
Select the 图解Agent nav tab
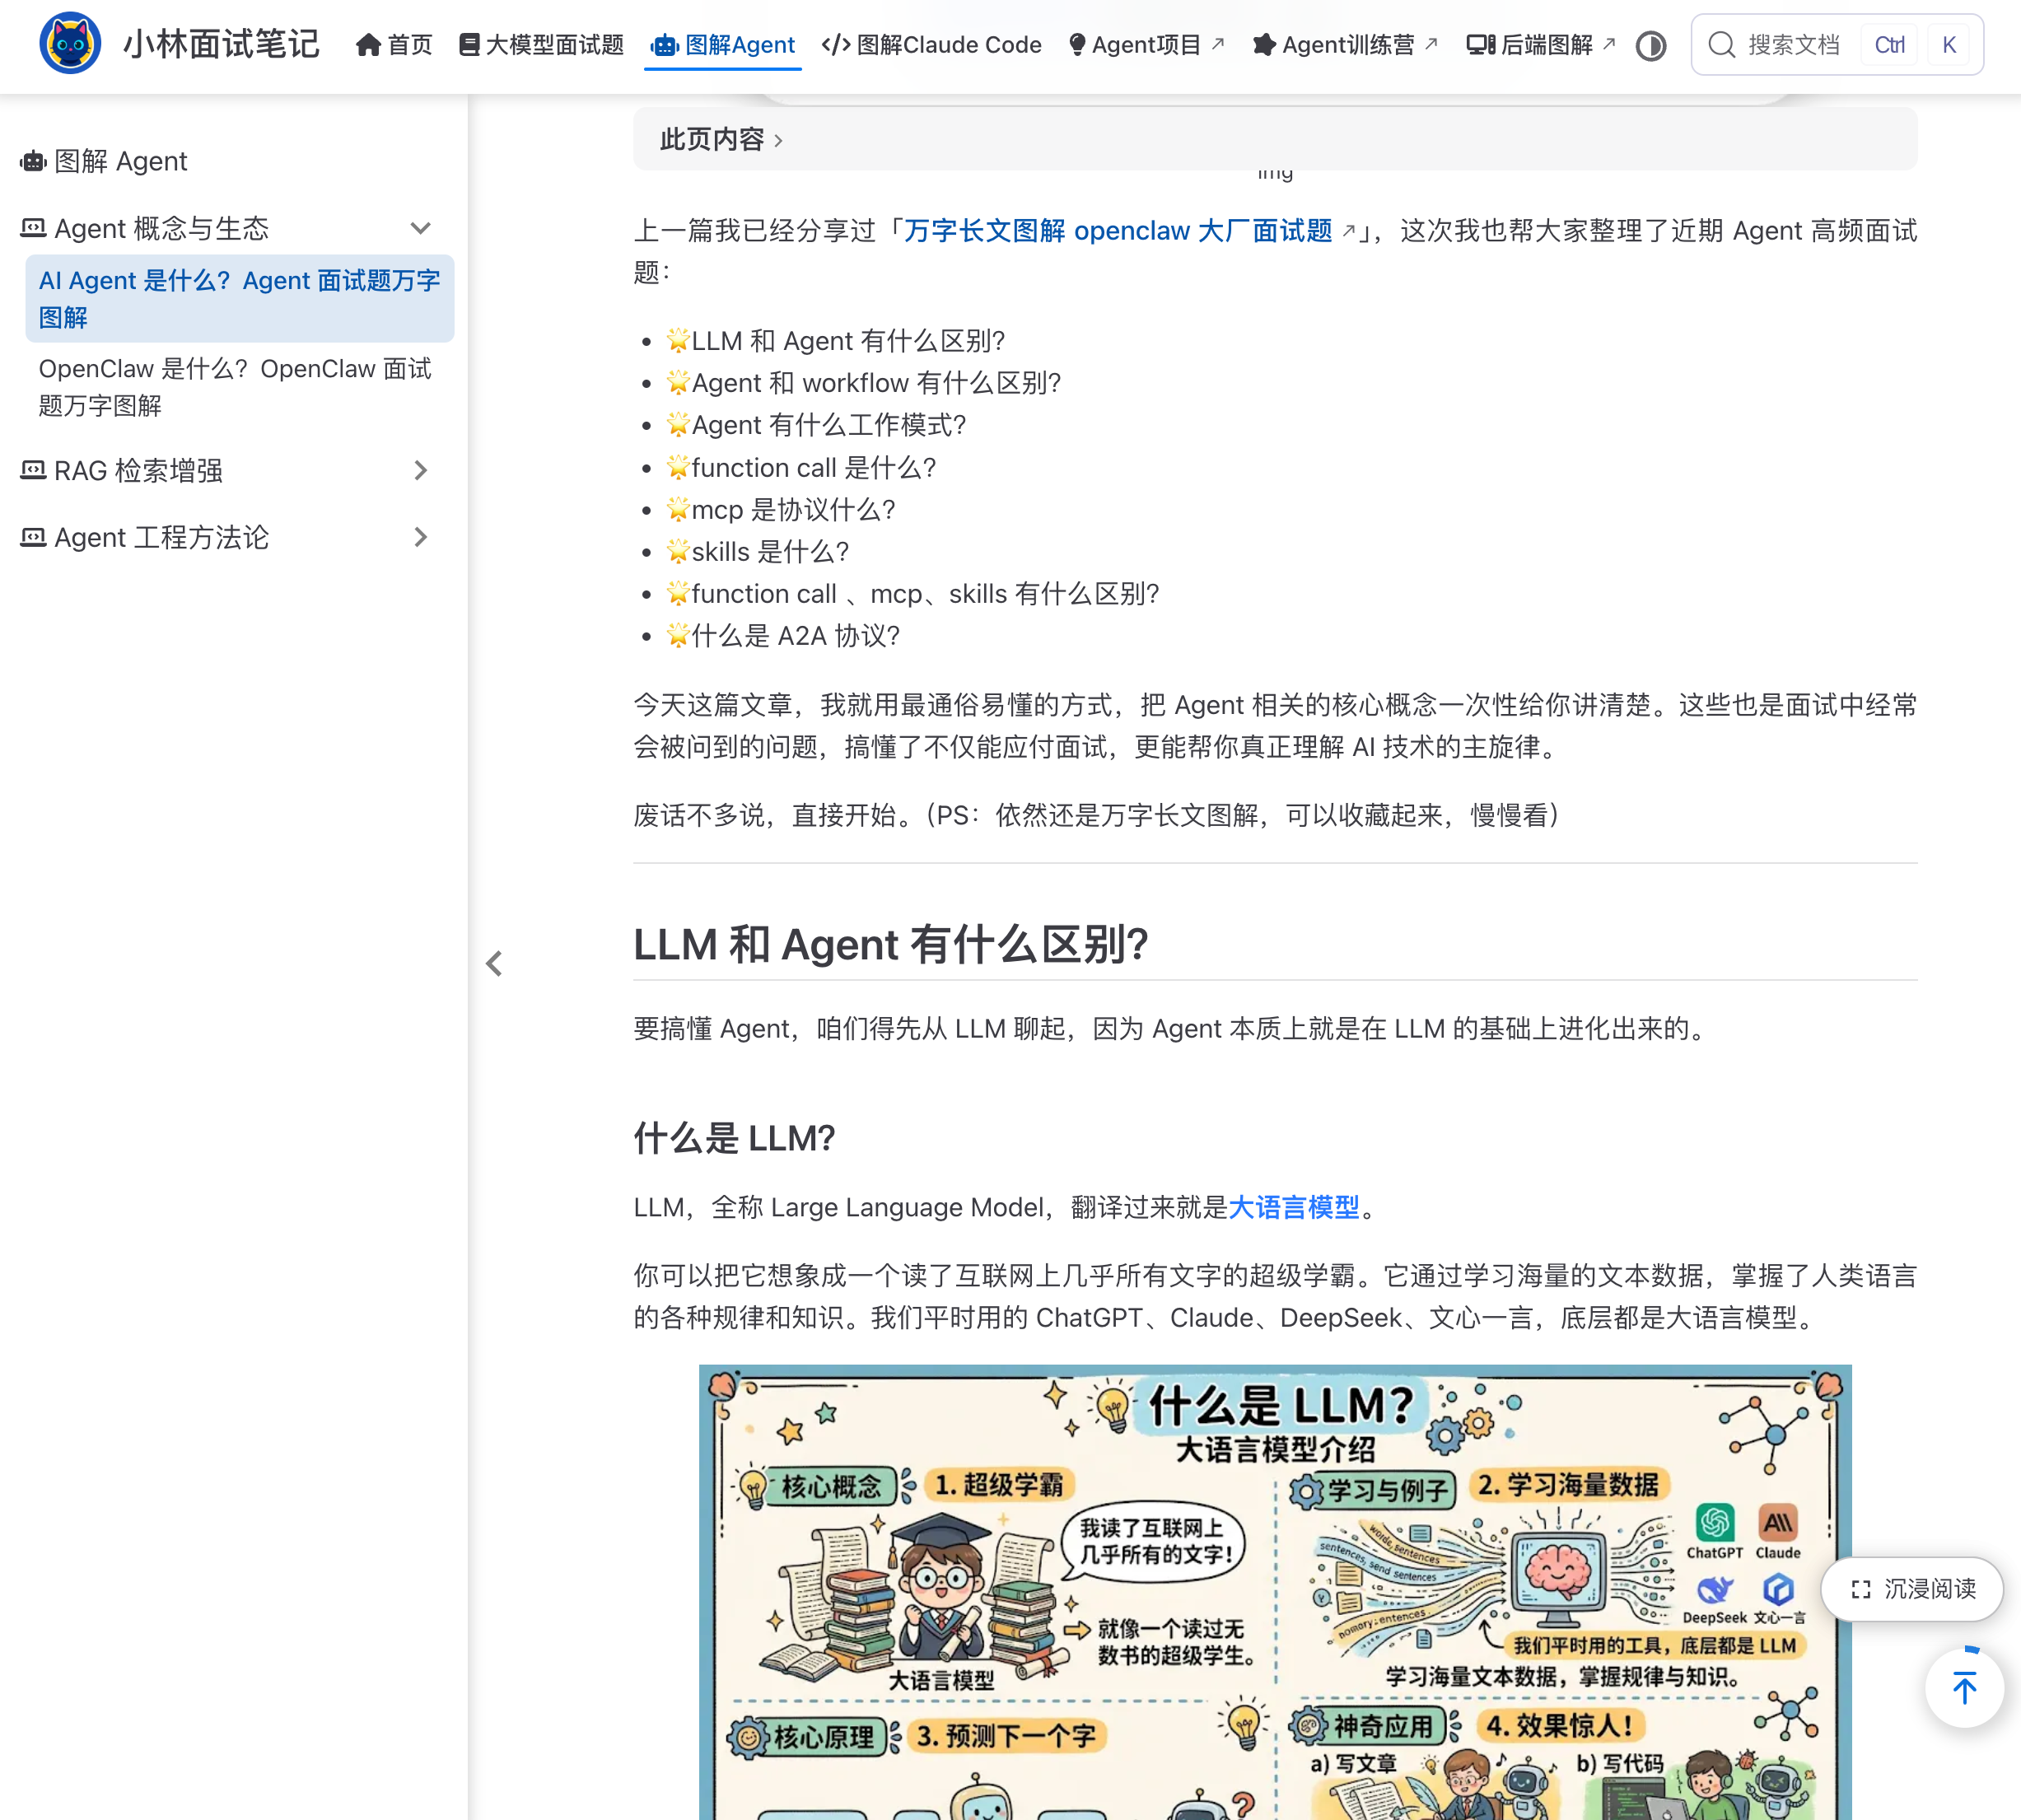(x=722, y=45)
